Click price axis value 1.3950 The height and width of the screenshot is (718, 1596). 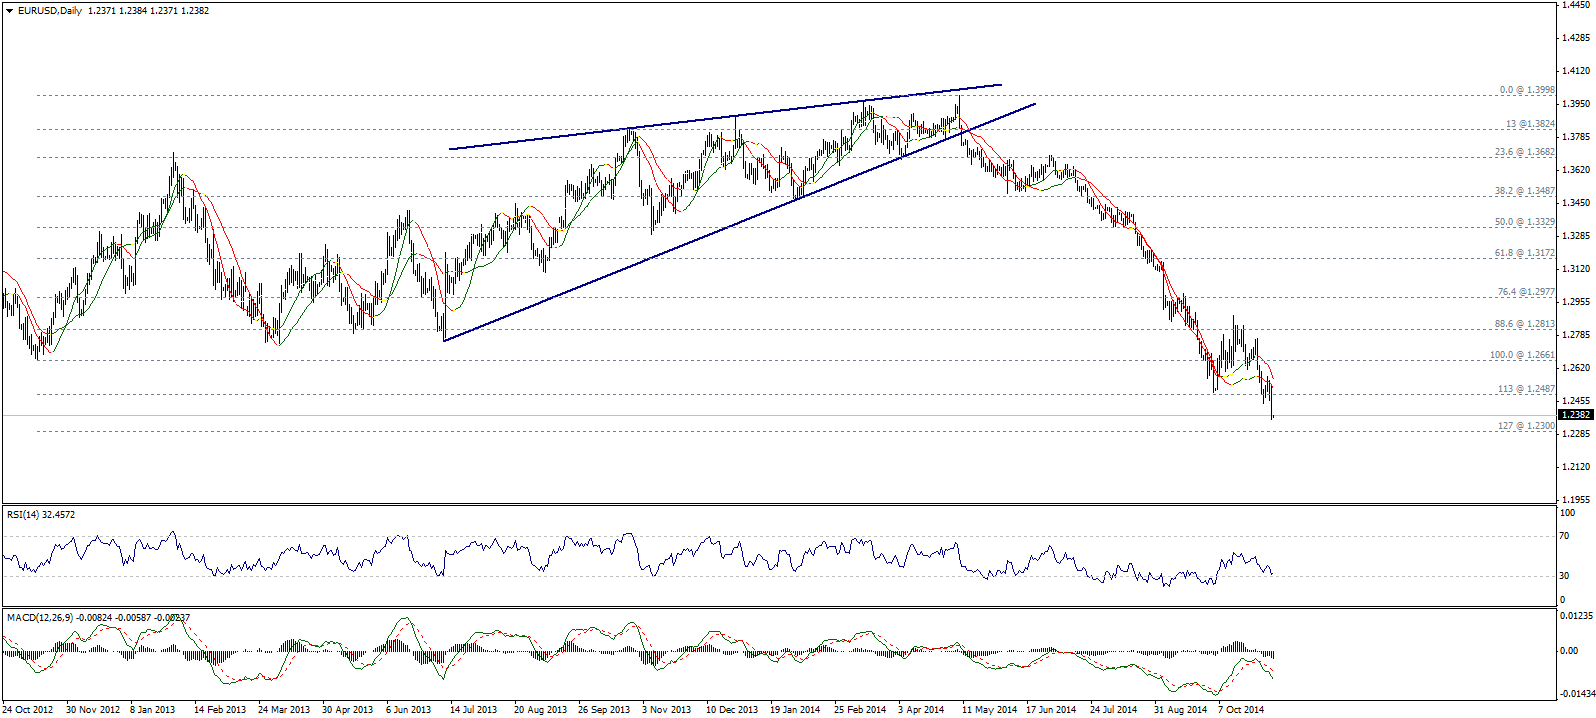click(x=1576, y=104)
